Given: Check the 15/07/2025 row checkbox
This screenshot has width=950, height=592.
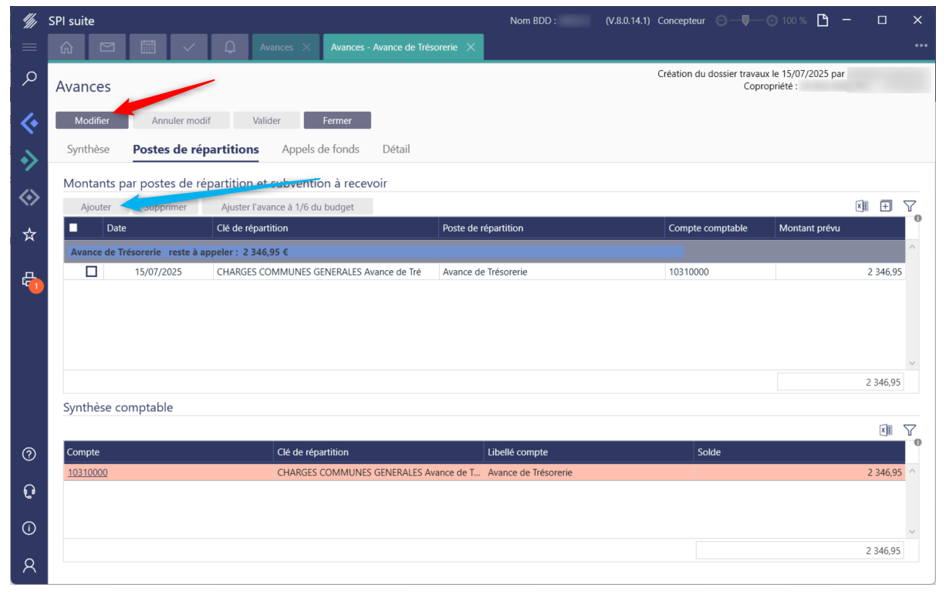Looking at the screenshot, I should tap(92, 271).
